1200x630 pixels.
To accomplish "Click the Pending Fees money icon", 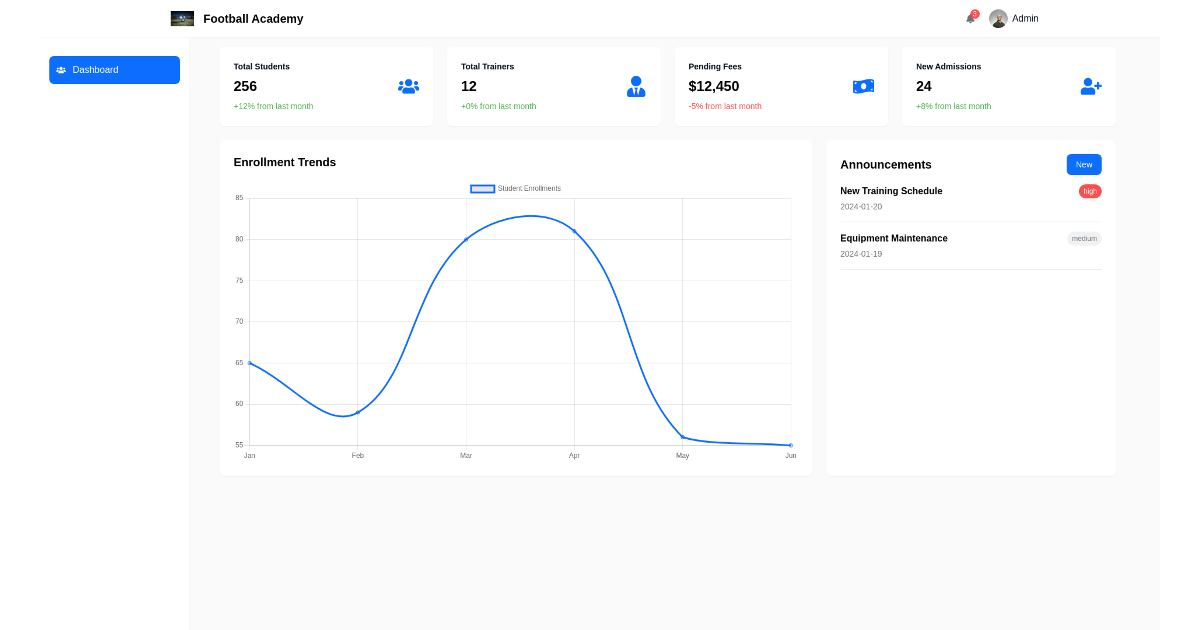I will click(863, 86).
